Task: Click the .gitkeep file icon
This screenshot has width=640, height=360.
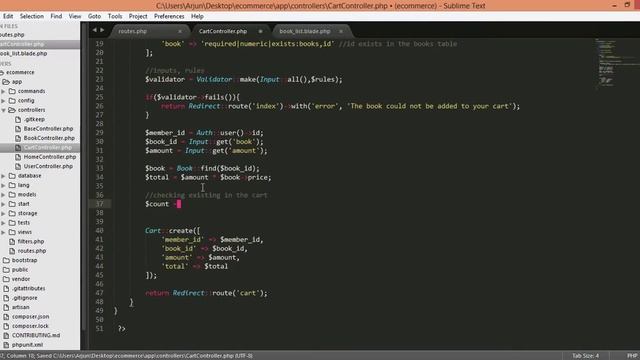Action: tap(18, 119)
